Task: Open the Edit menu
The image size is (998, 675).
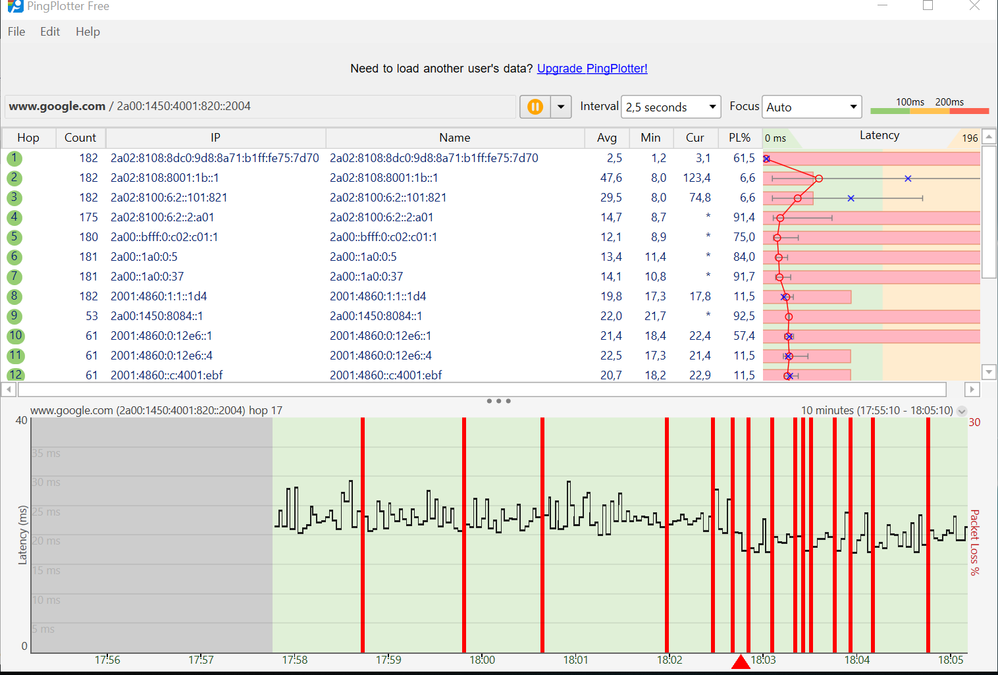Action: (50, 32)
